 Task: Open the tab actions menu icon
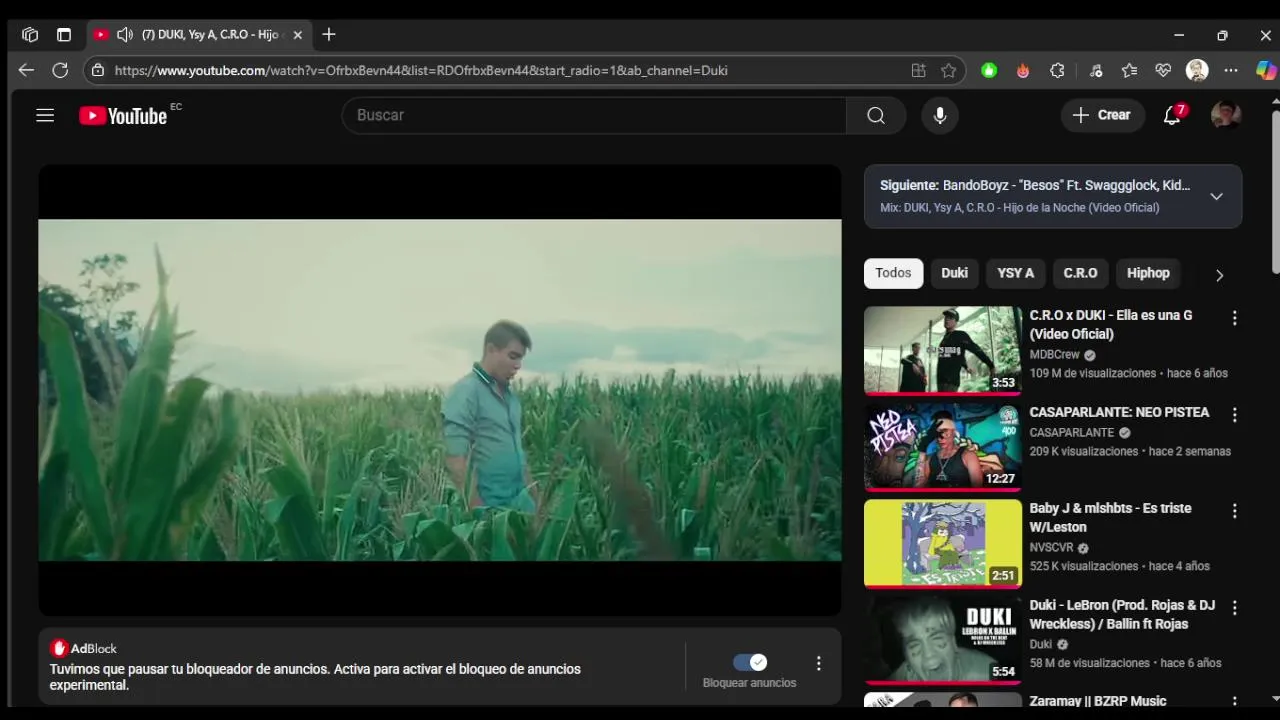(64, 35)
